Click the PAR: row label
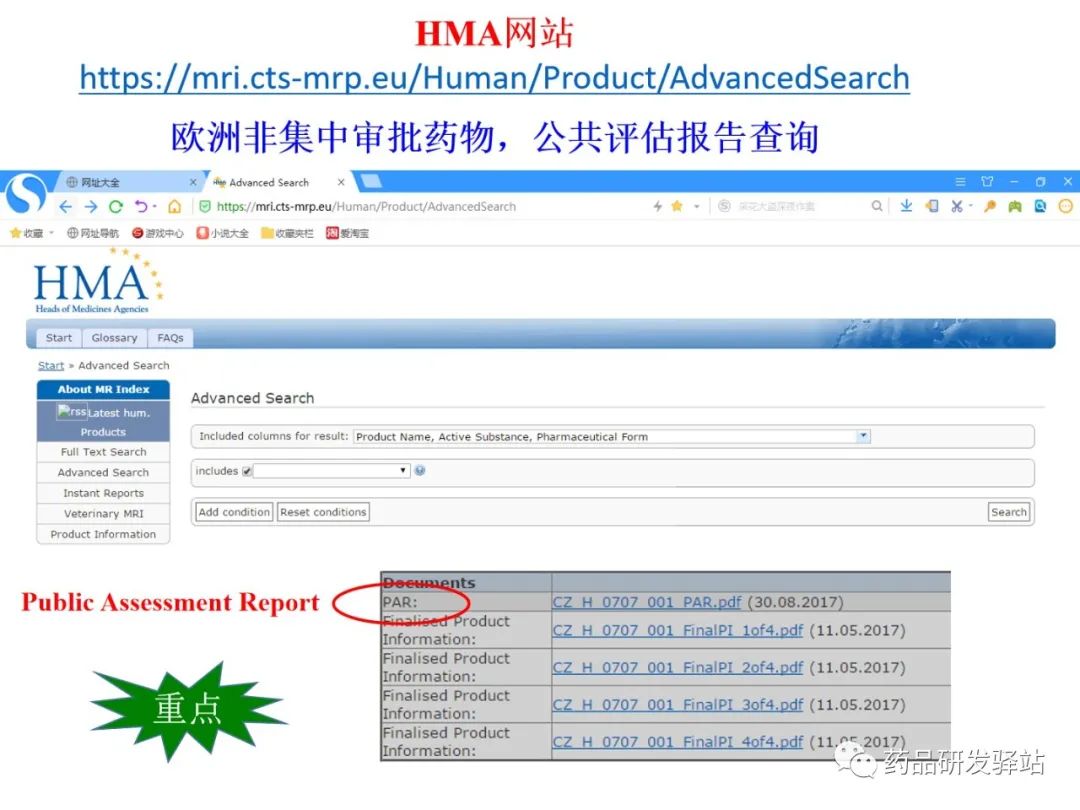This screenshot has width=1080, height=810. tap(400, 602)
